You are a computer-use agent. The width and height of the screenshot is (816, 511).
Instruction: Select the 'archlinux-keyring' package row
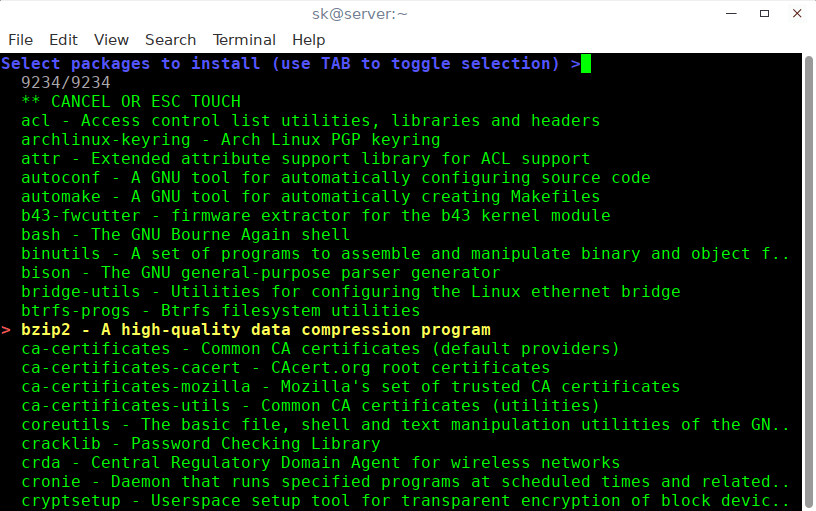coord(231,139)
